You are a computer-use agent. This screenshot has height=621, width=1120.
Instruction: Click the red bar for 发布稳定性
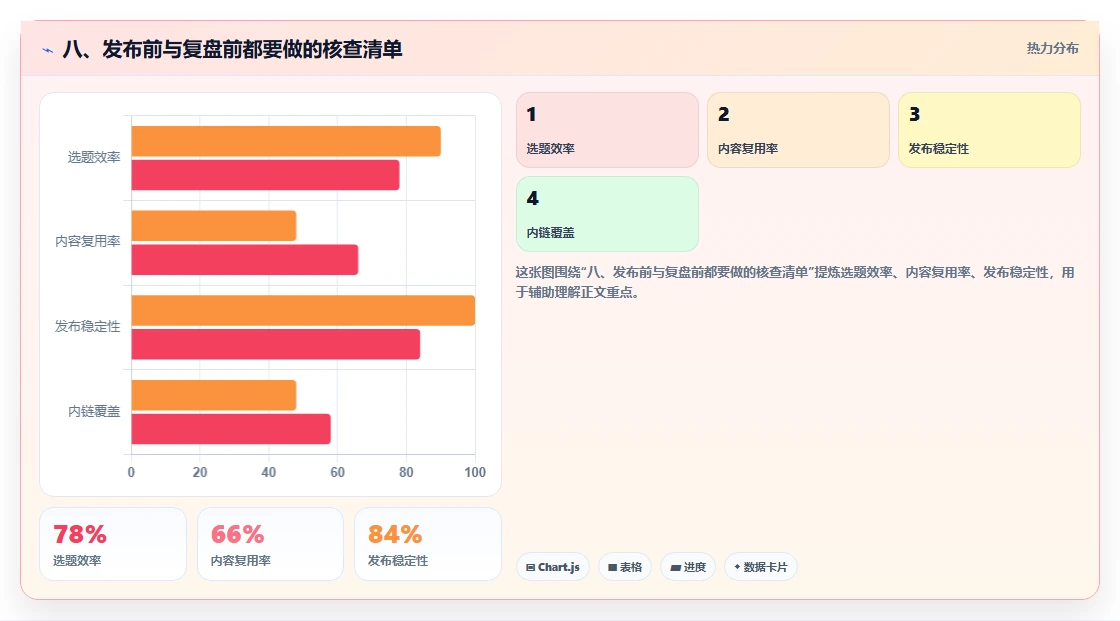(276, 344)
